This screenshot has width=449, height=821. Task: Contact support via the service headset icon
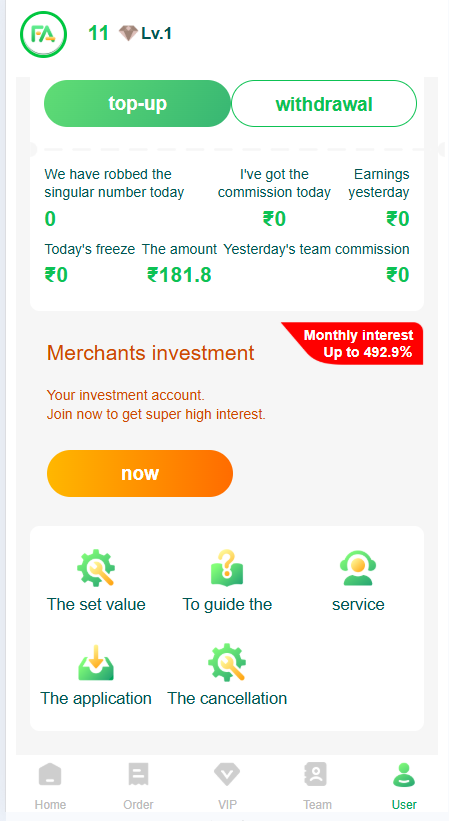(x=358, y=568)
